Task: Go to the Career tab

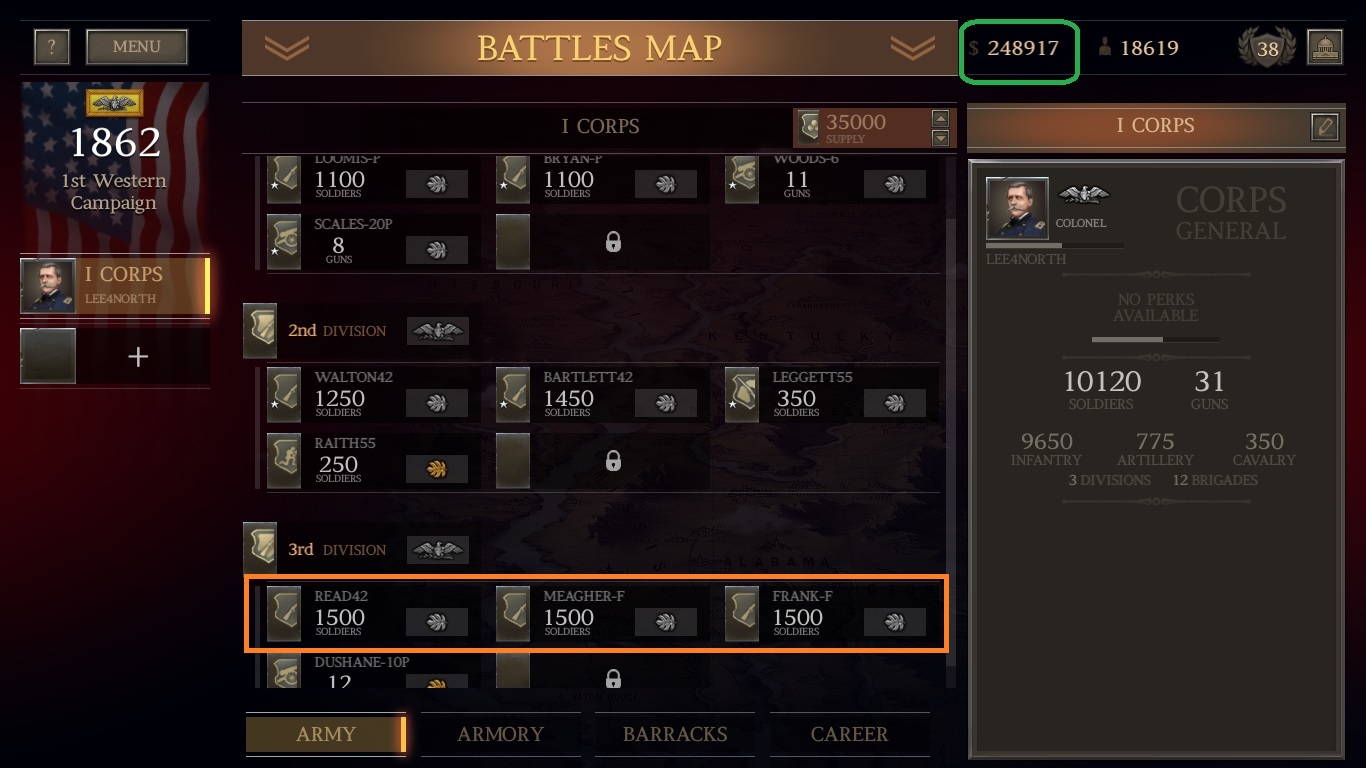Action: click(x=849, y=734)
